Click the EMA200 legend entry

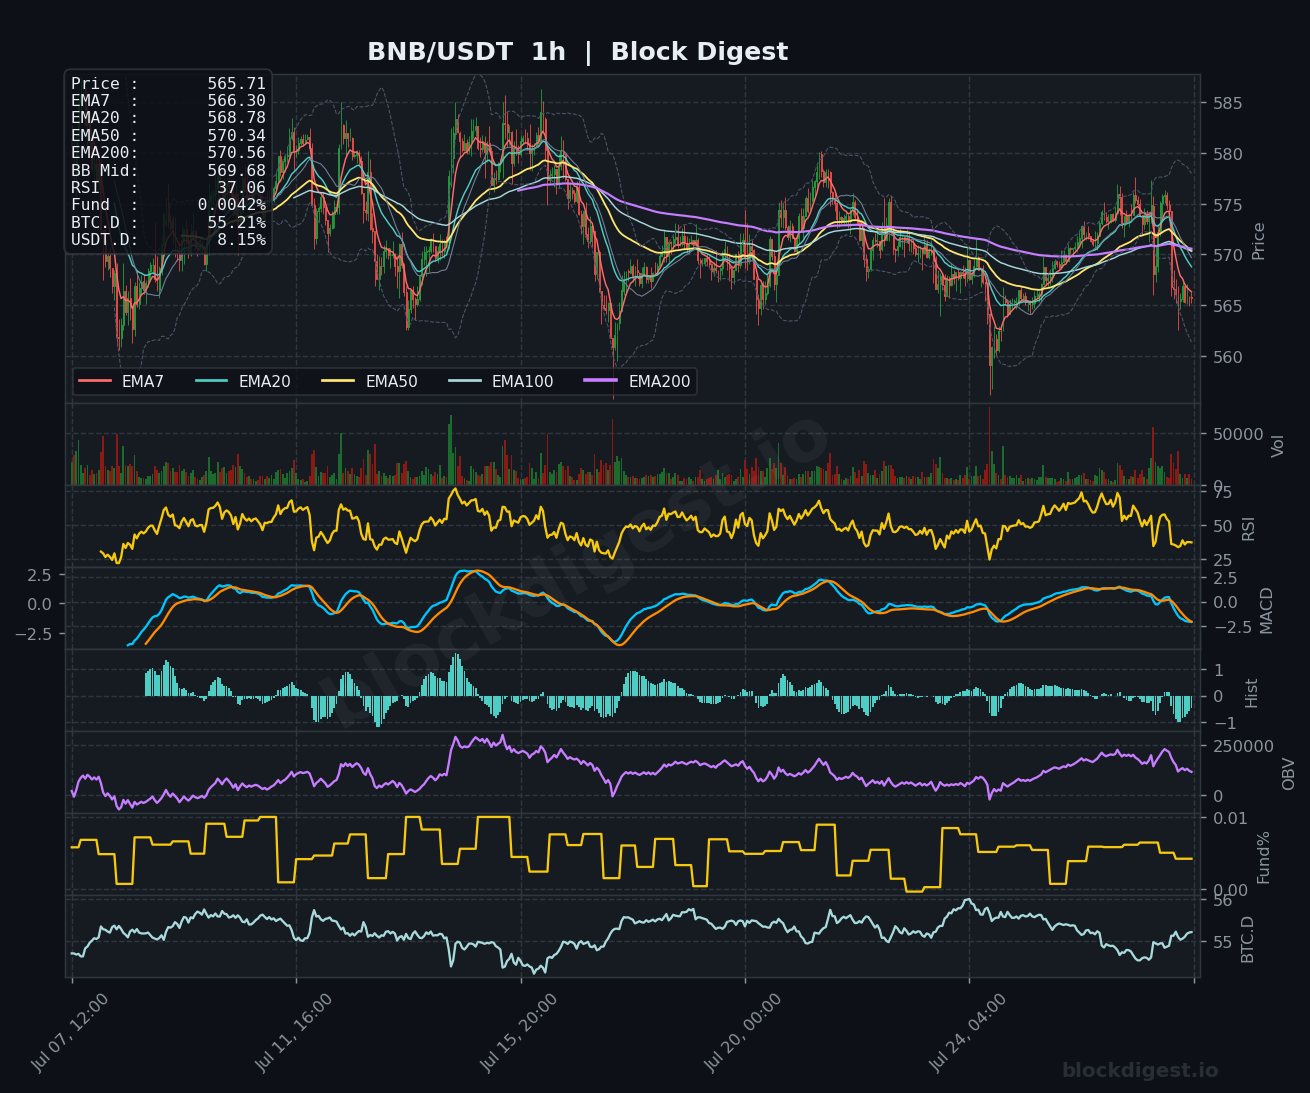[638, 381]
